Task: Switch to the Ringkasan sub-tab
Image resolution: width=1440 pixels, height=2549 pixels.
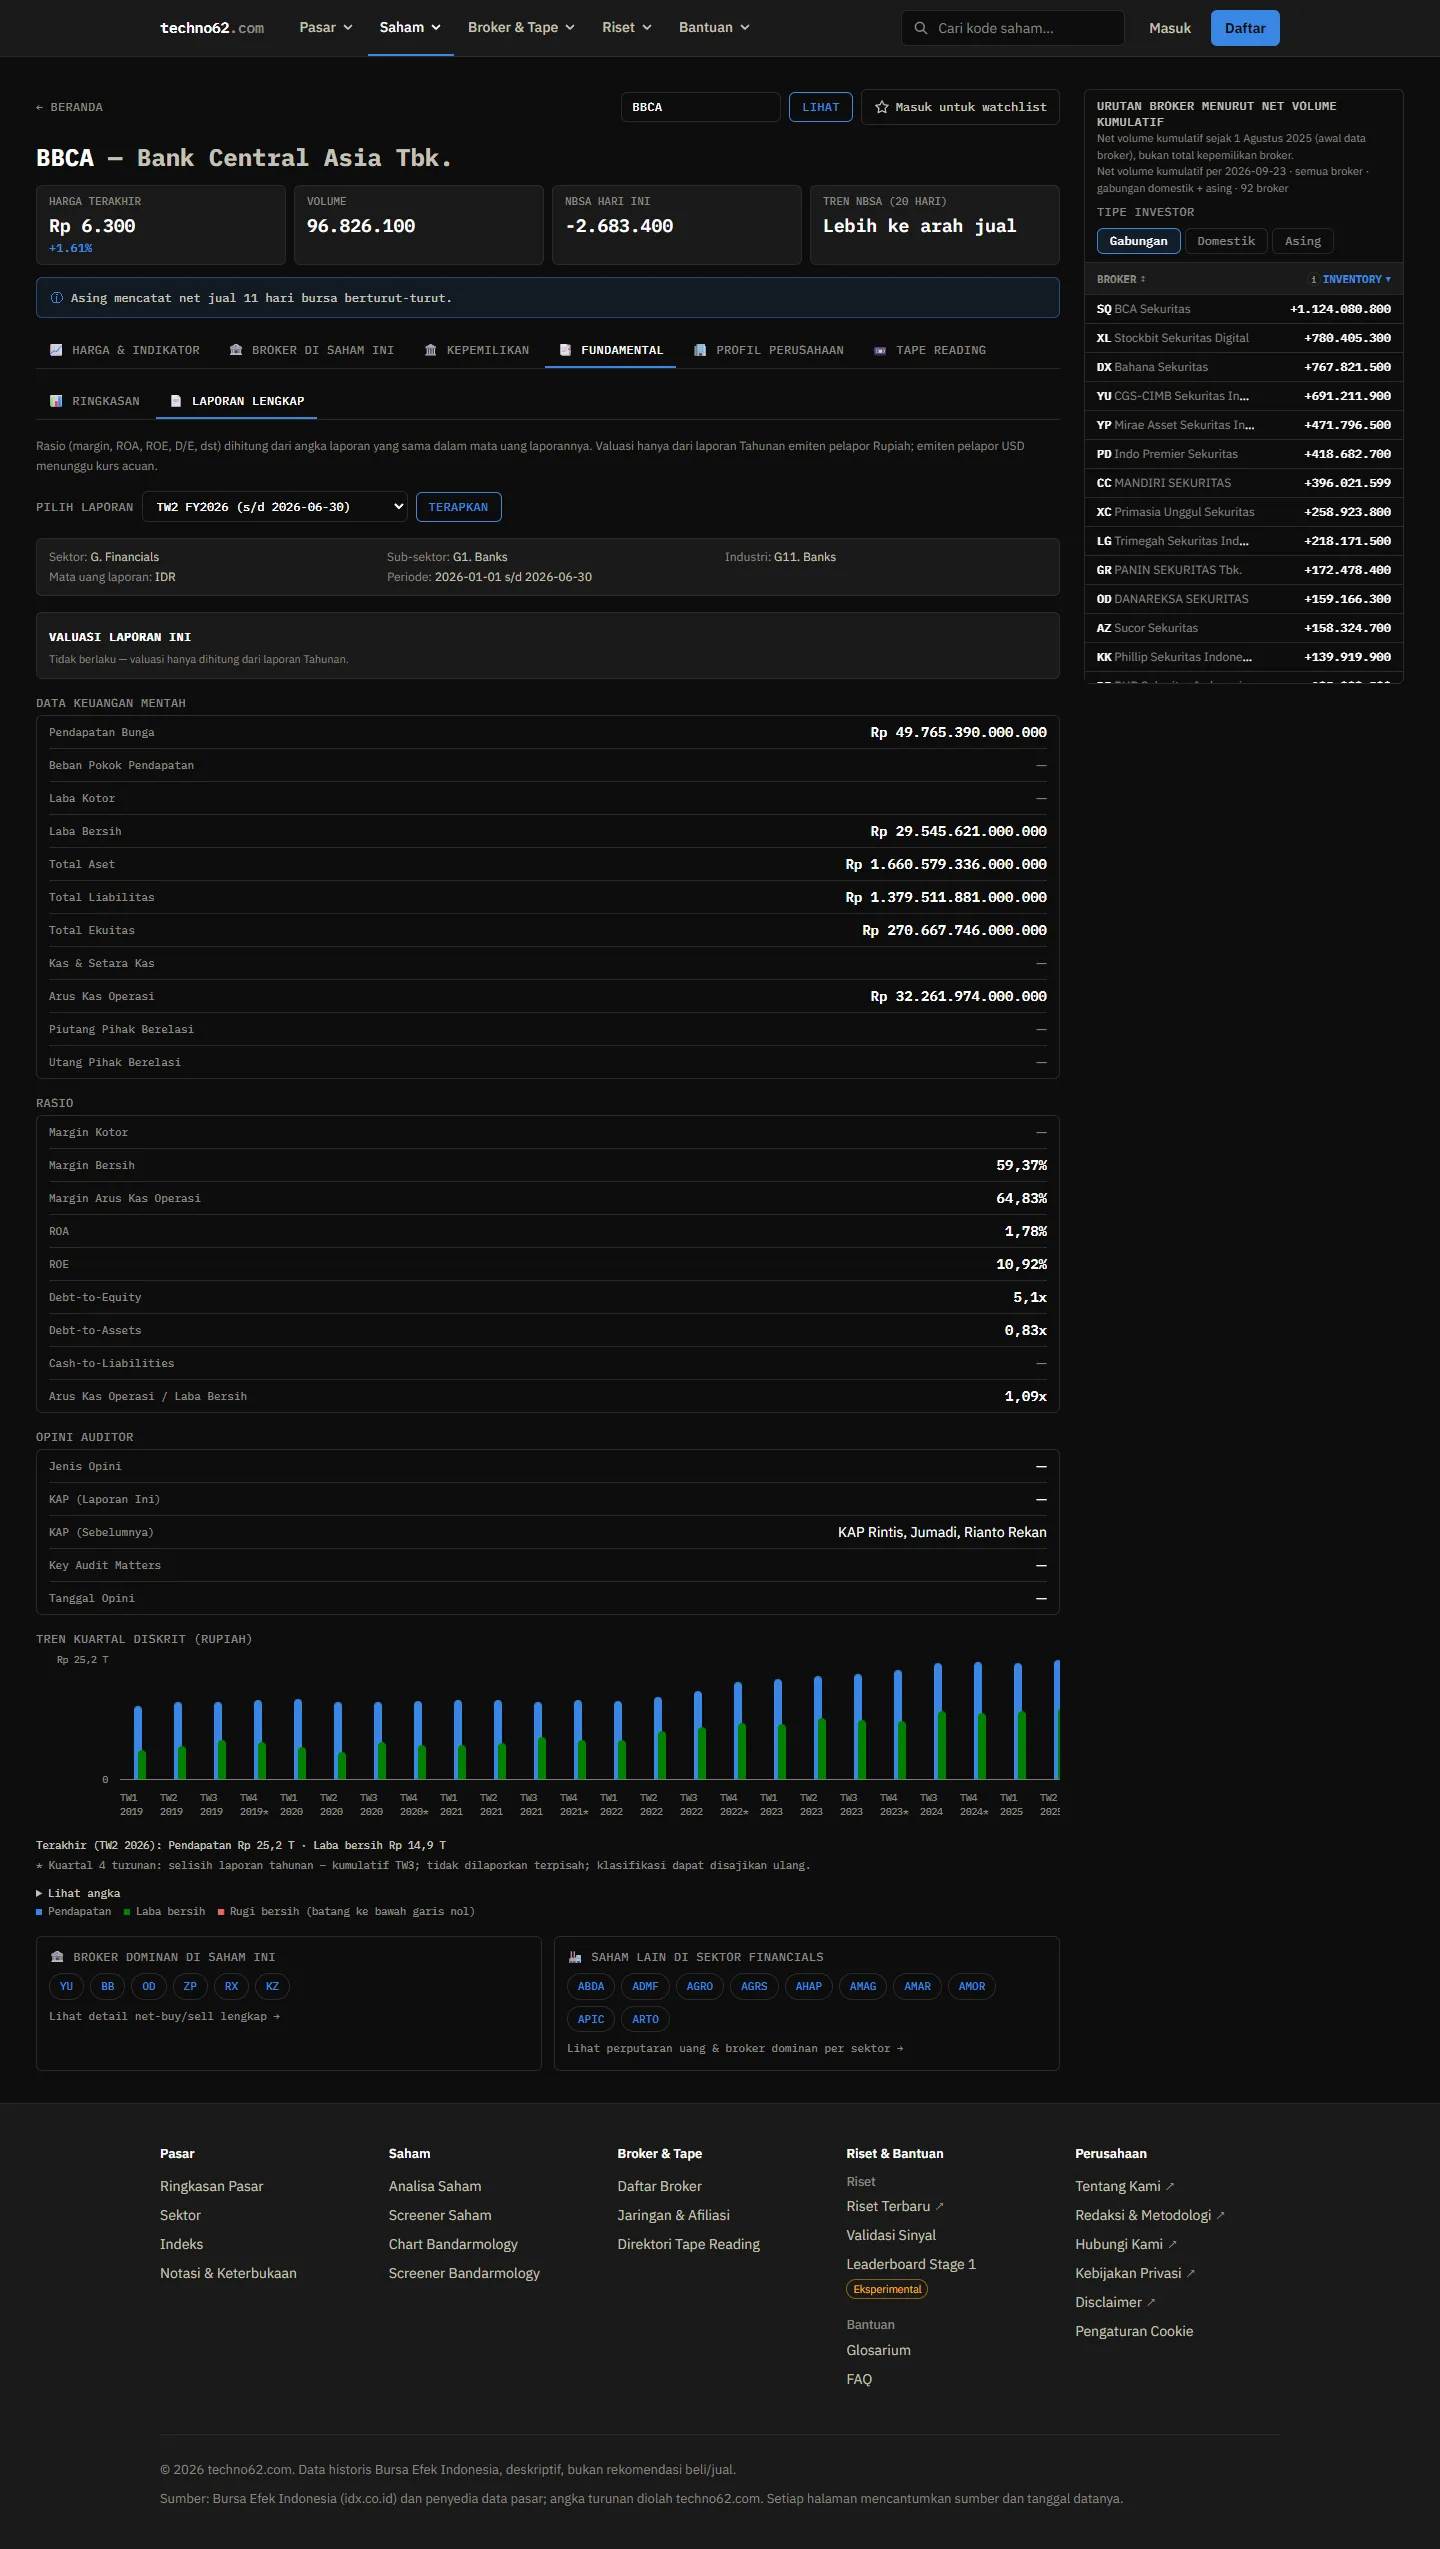Action: pyautogui.click(x=95, y=401)
